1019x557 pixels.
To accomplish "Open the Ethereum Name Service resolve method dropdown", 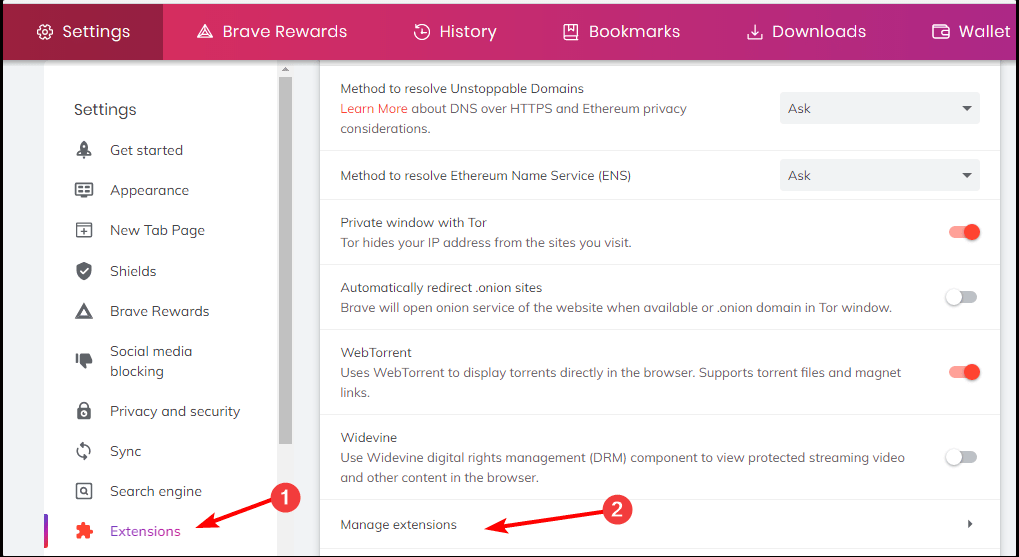I will coord(879,175).
